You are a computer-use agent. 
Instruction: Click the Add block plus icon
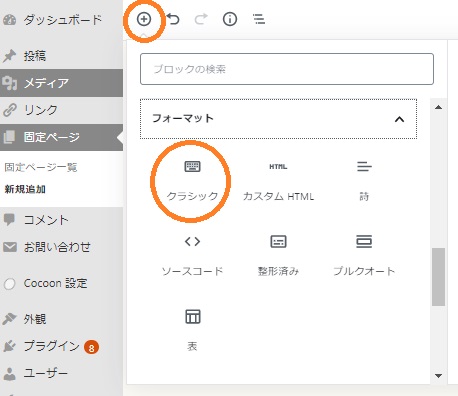coord(144,19)
